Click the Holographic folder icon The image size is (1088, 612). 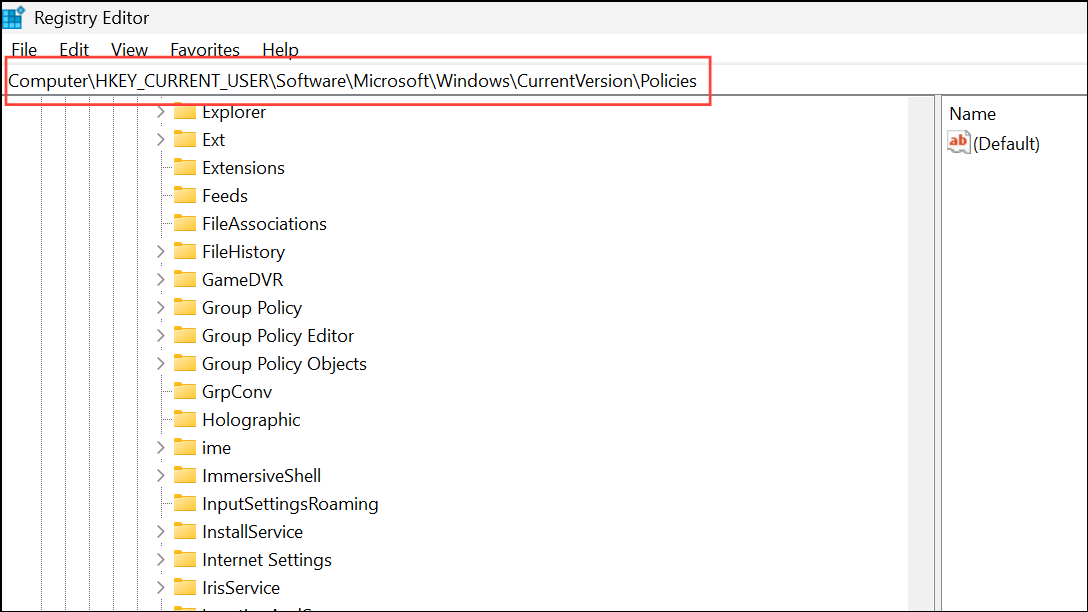[184, 419]
